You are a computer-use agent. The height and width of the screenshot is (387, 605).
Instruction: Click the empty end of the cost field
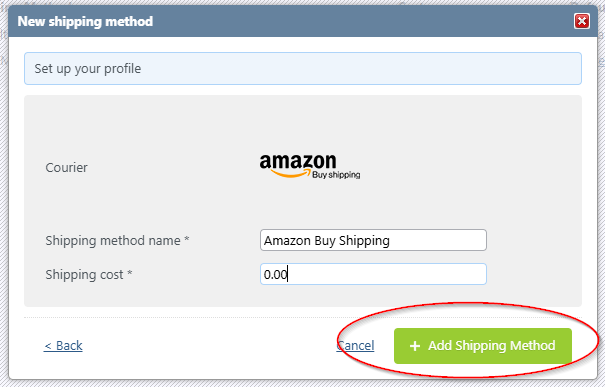click(387, 274)
